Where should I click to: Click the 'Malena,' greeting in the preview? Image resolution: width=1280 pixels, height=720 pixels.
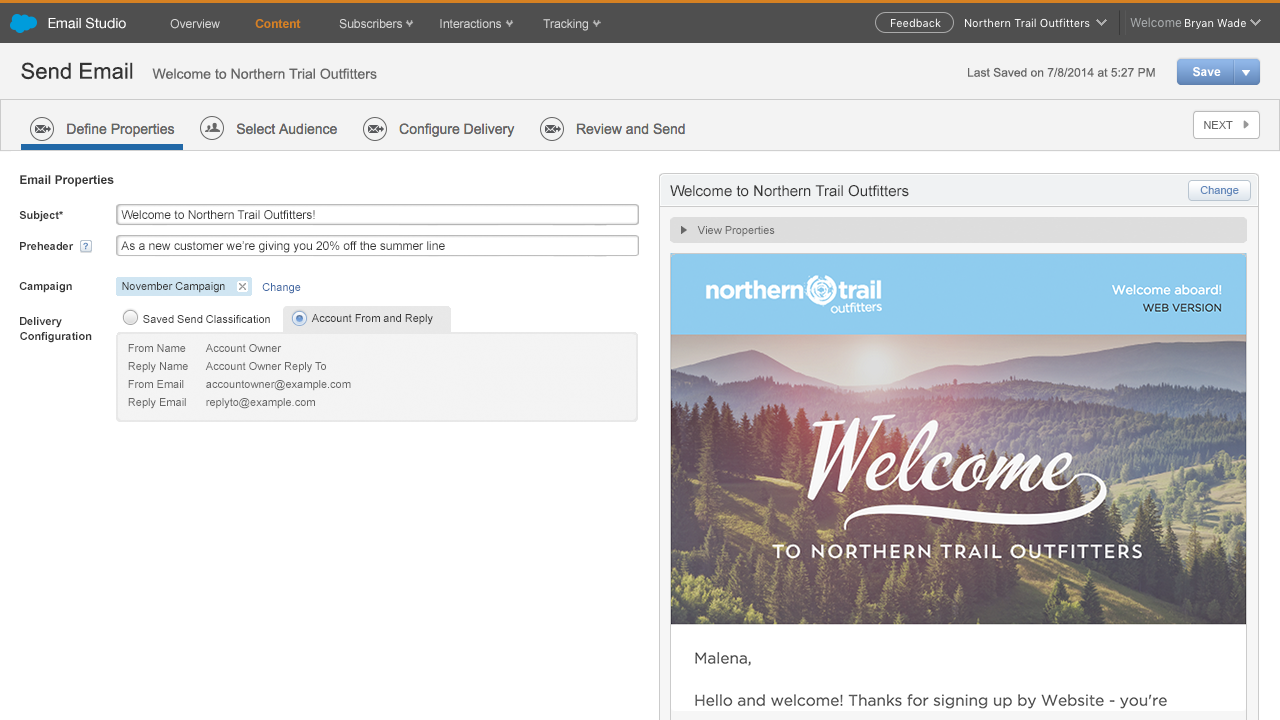tap(722, 658)
